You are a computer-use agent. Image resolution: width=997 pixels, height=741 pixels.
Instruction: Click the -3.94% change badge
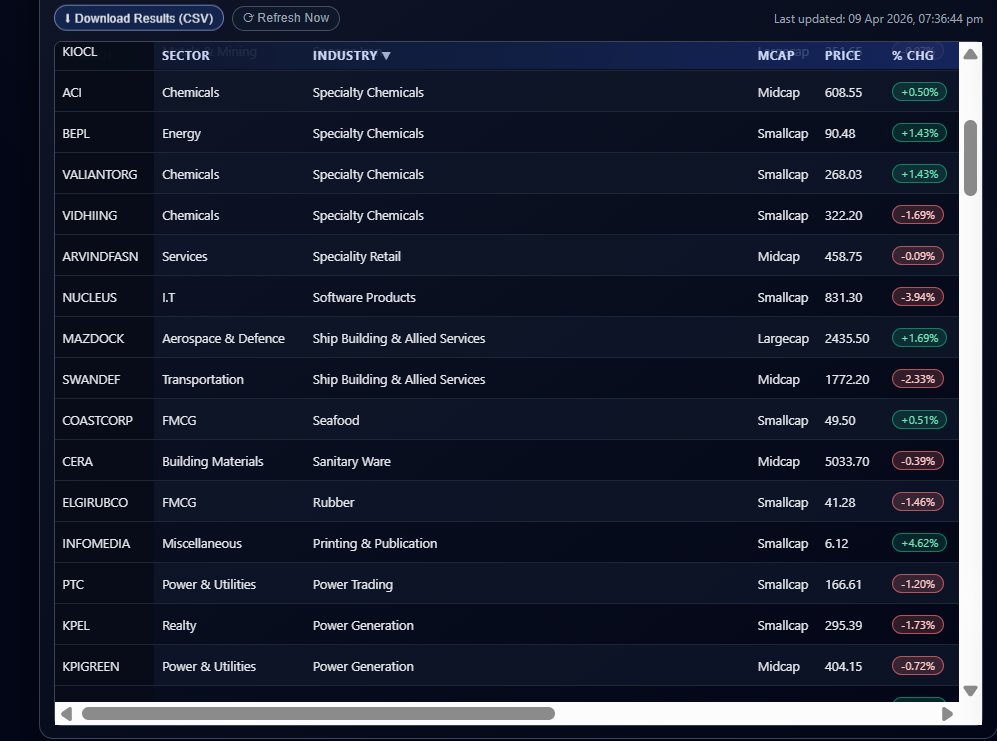918,297
